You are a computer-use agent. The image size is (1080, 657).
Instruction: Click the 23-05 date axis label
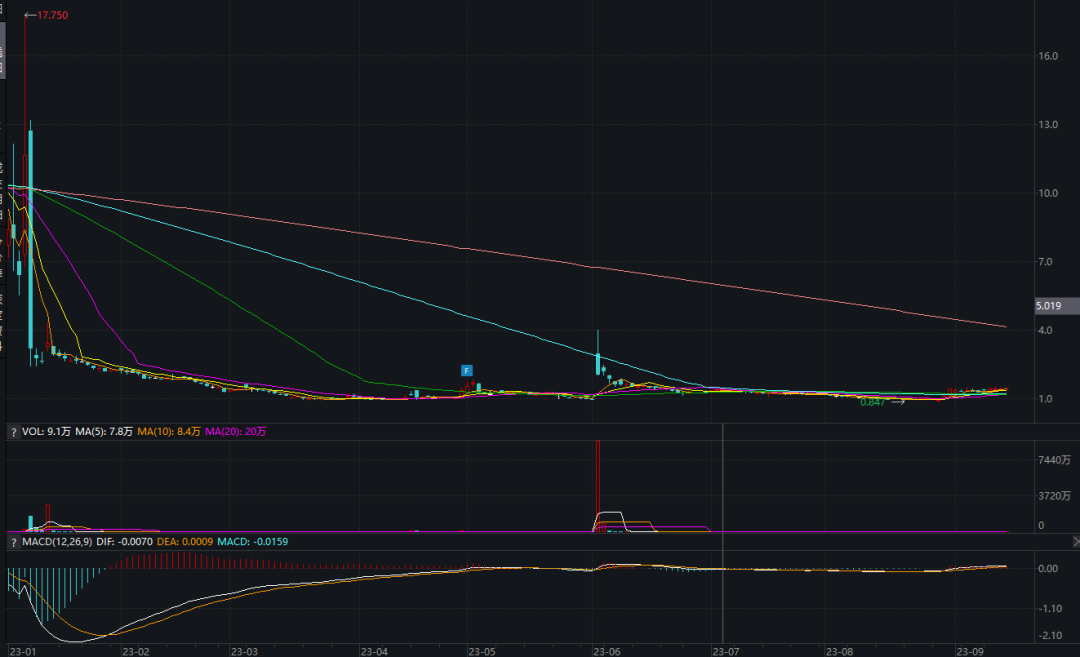pos(481,651)
